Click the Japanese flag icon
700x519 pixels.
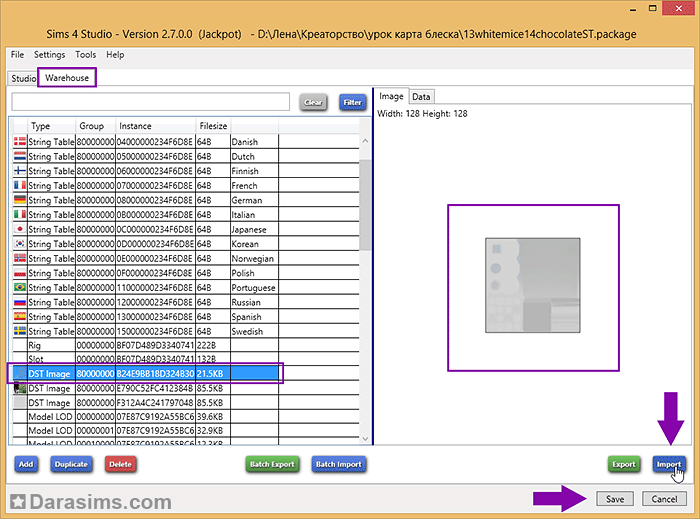click(19, 229)
